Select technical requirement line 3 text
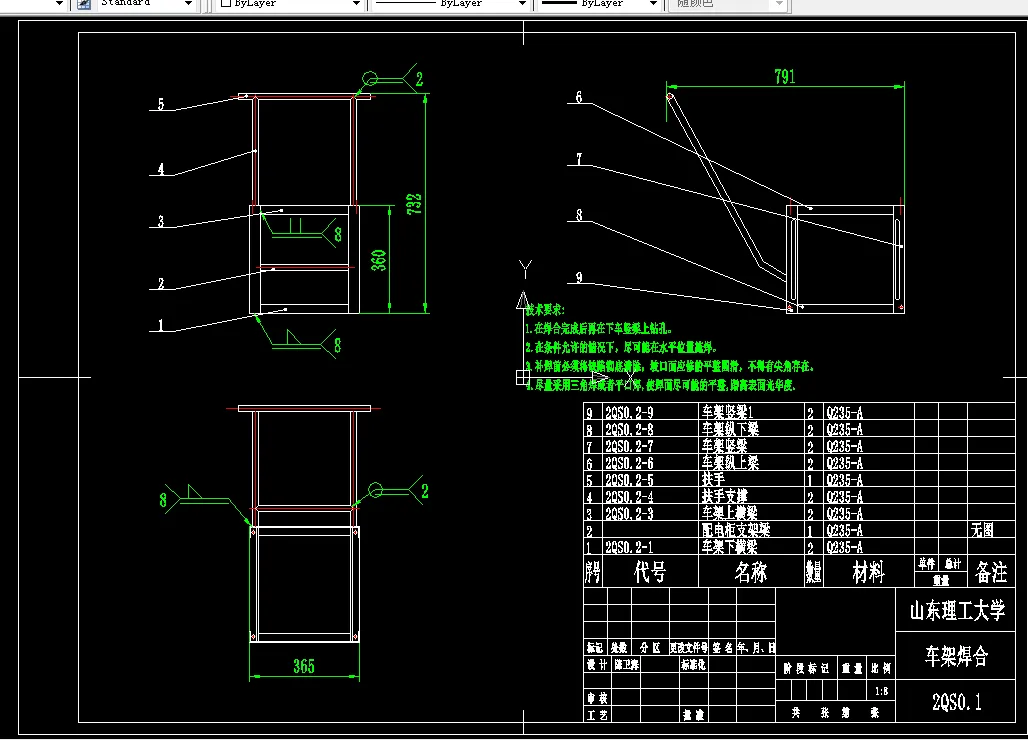 point(669,366)
